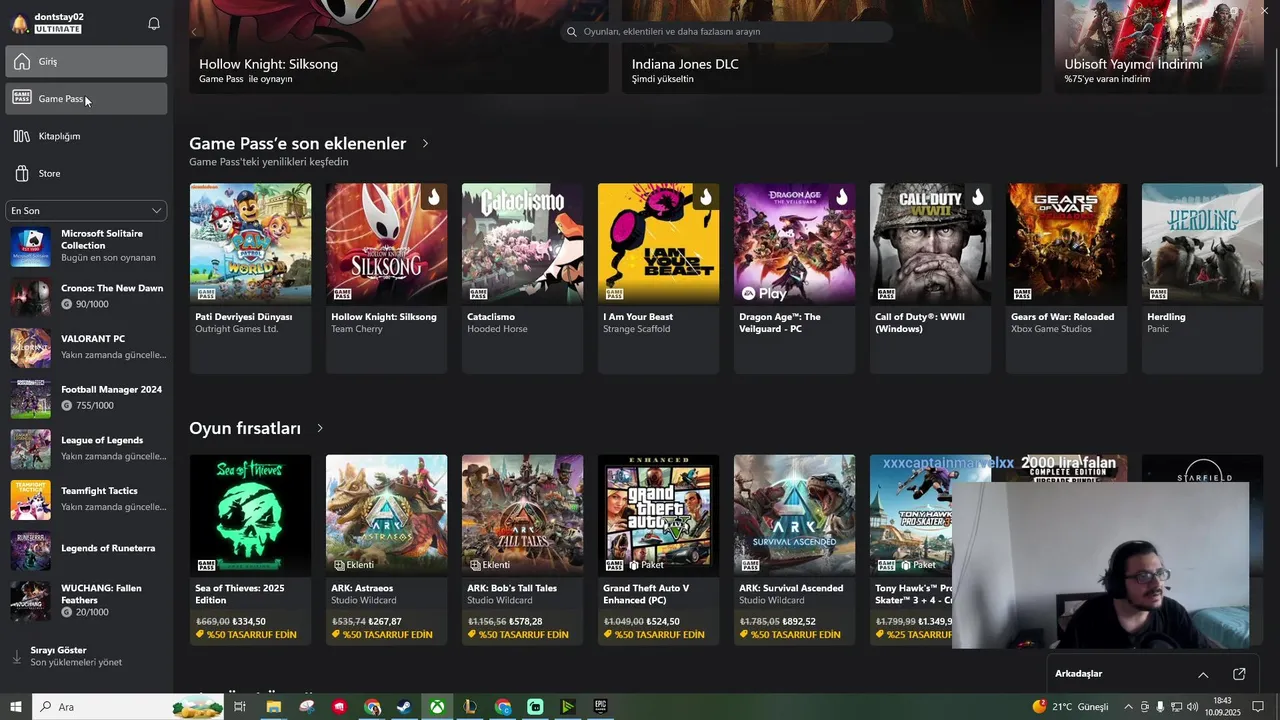The image size is (1280, 720).
Task: Open the Cataclismo game card
Action: (522, 278)
